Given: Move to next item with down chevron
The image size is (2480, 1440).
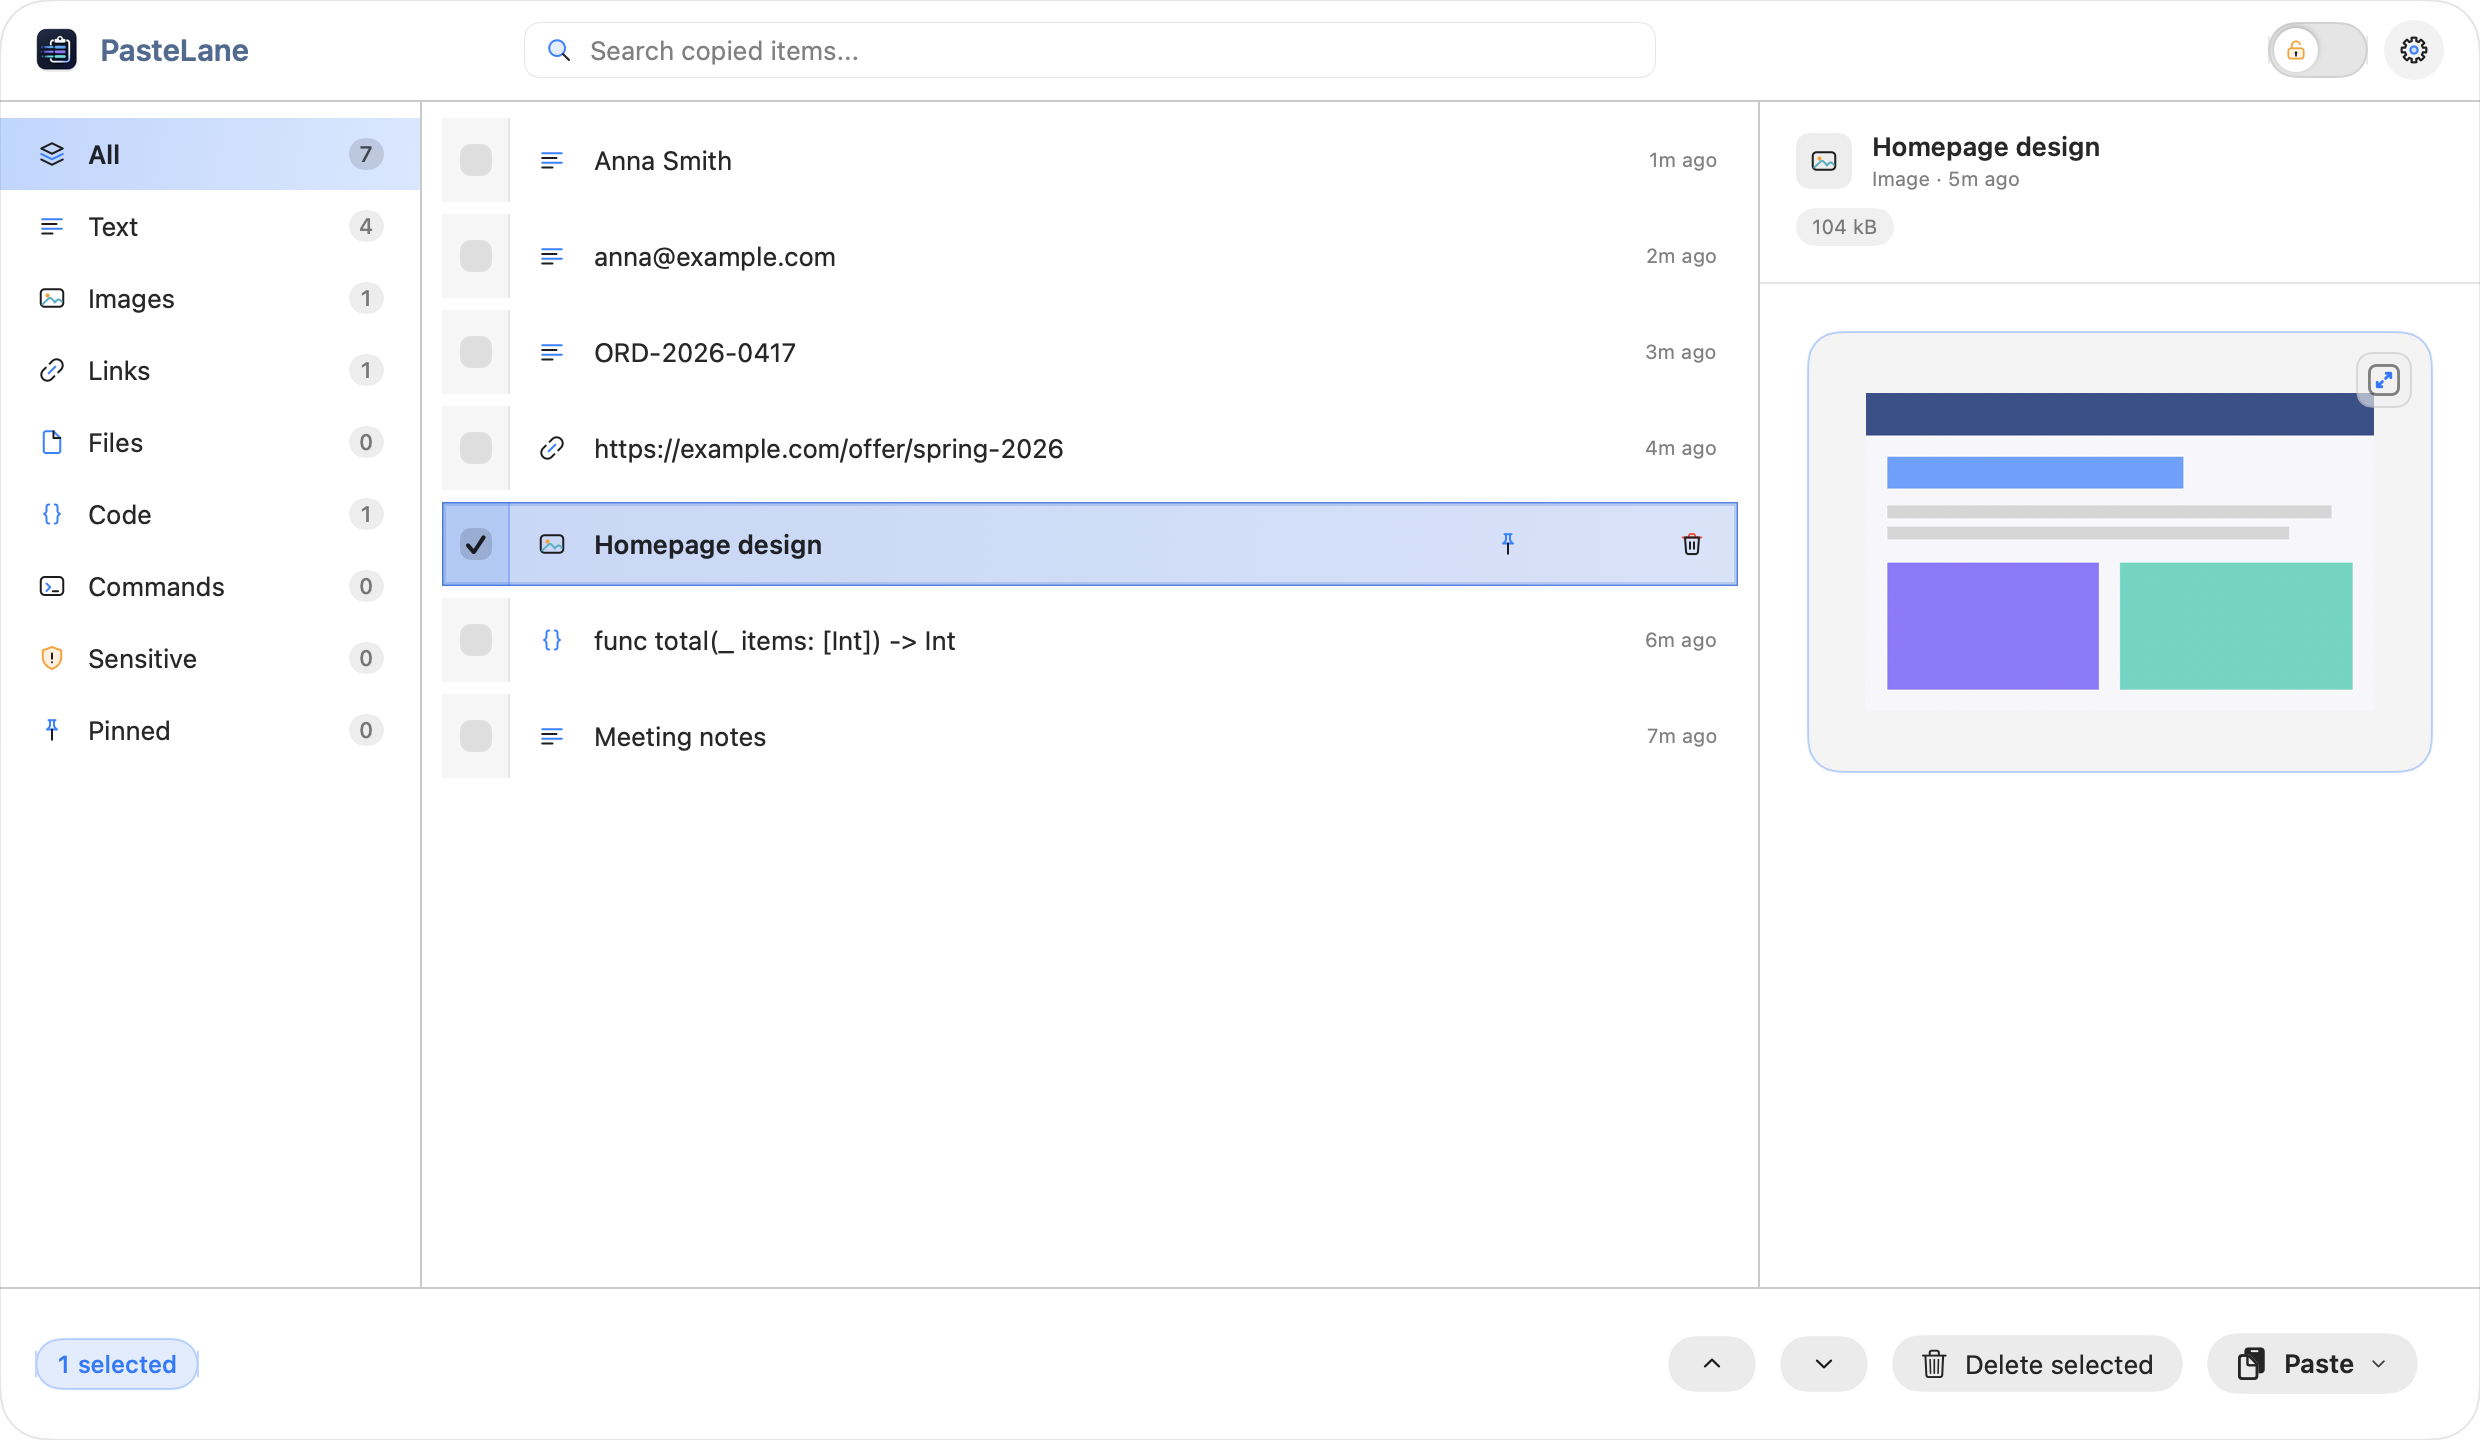Looking at the screenshot, I should point(1824,1364).
